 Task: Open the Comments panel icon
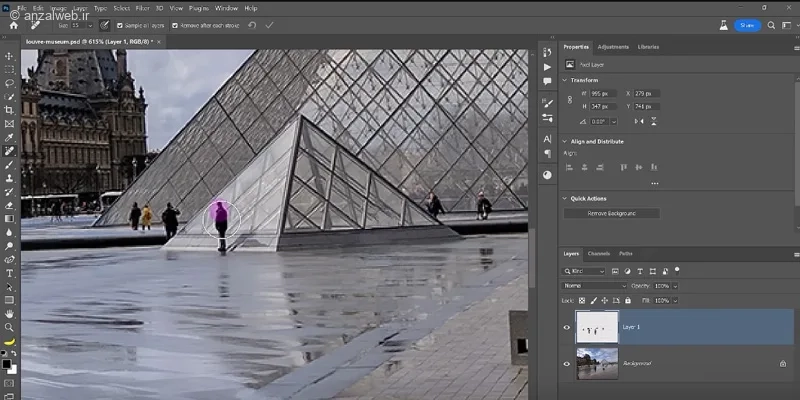tap(547, 81)
